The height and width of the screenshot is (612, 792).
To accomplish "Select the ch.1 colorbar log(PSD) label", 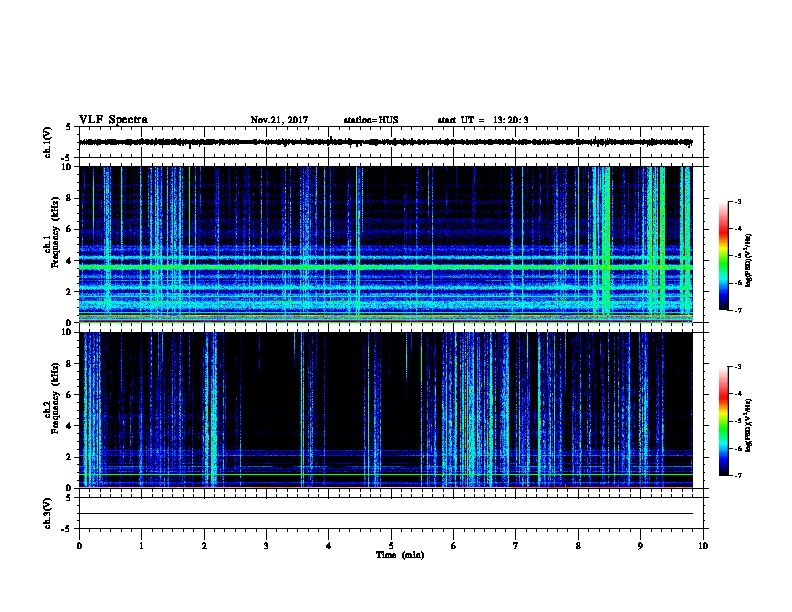I will click(749, 260).
